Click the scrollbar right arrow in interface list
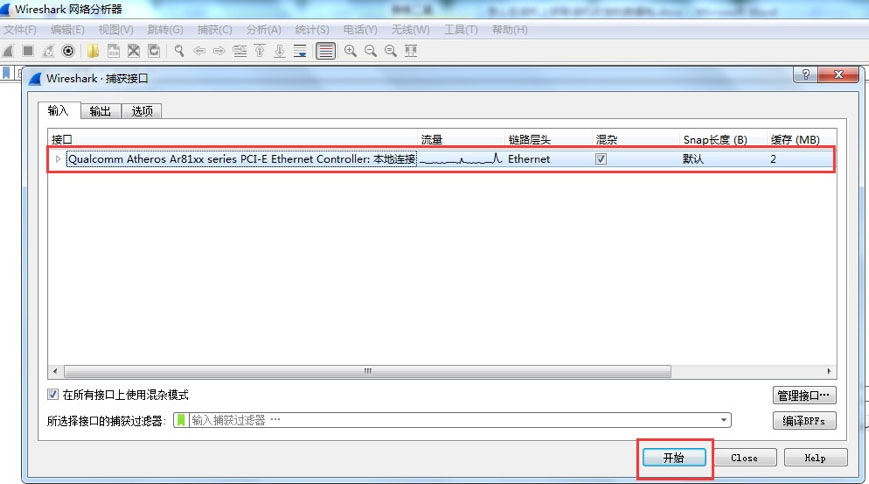 (829, 371)
